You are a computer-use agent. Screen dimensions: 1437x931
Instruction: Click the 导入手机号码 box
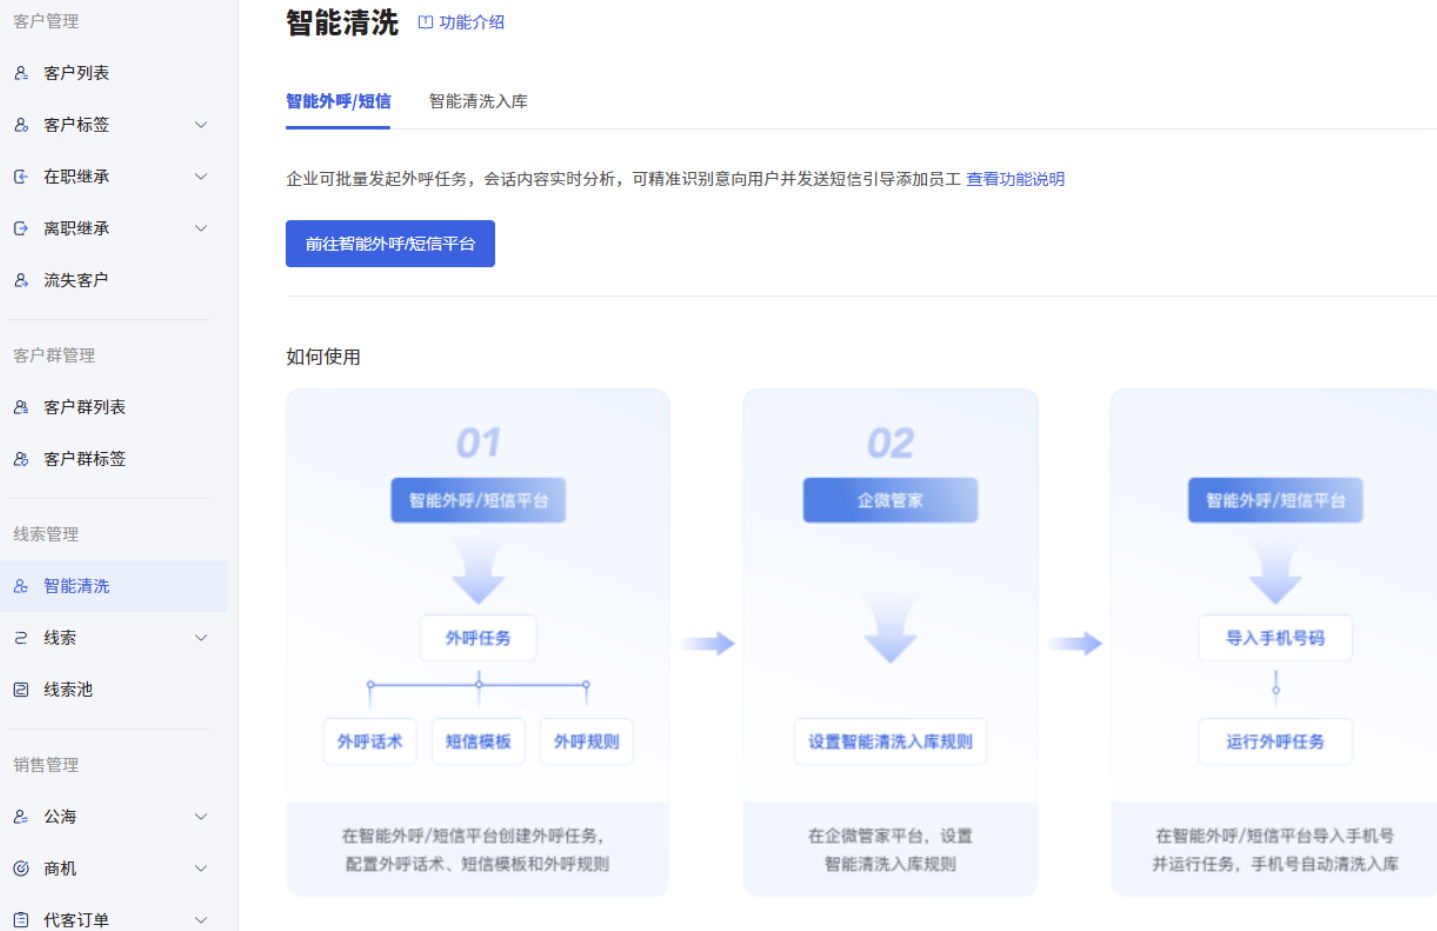pos(1276,638)
